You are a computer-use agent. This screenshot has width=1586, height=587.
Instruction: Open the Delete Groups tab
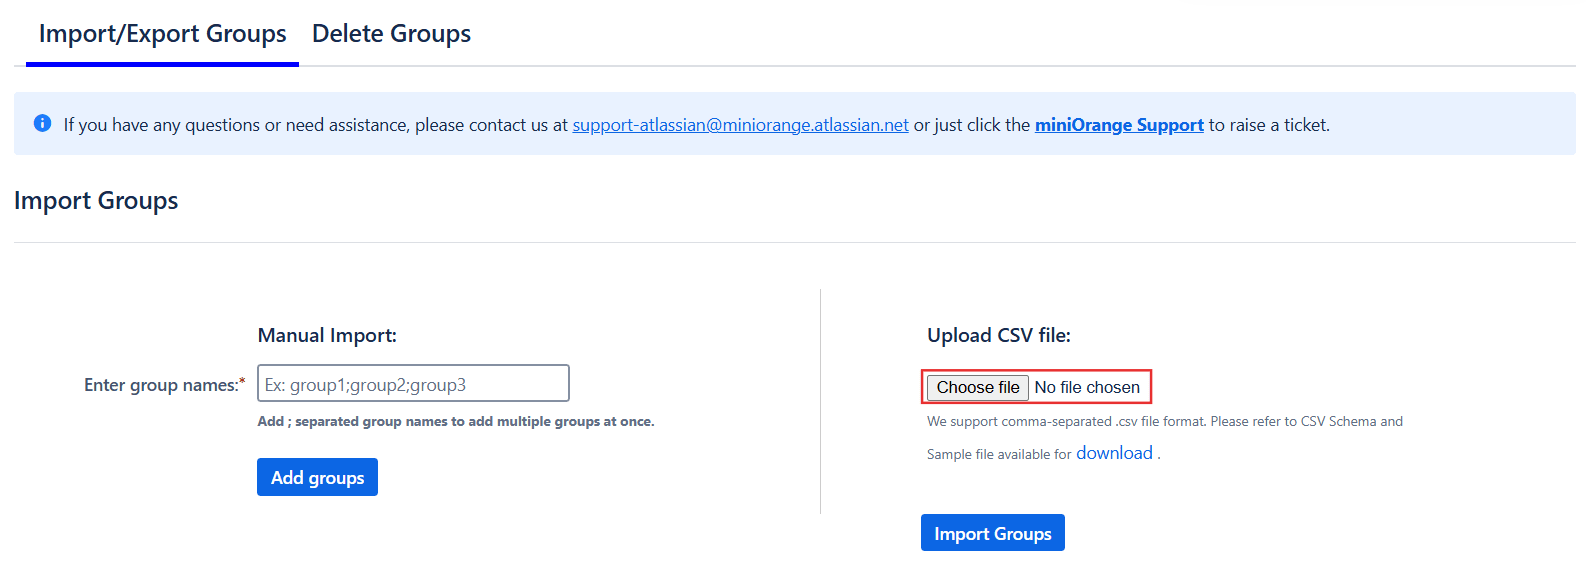pyautogui.click(x=391, y=34)
